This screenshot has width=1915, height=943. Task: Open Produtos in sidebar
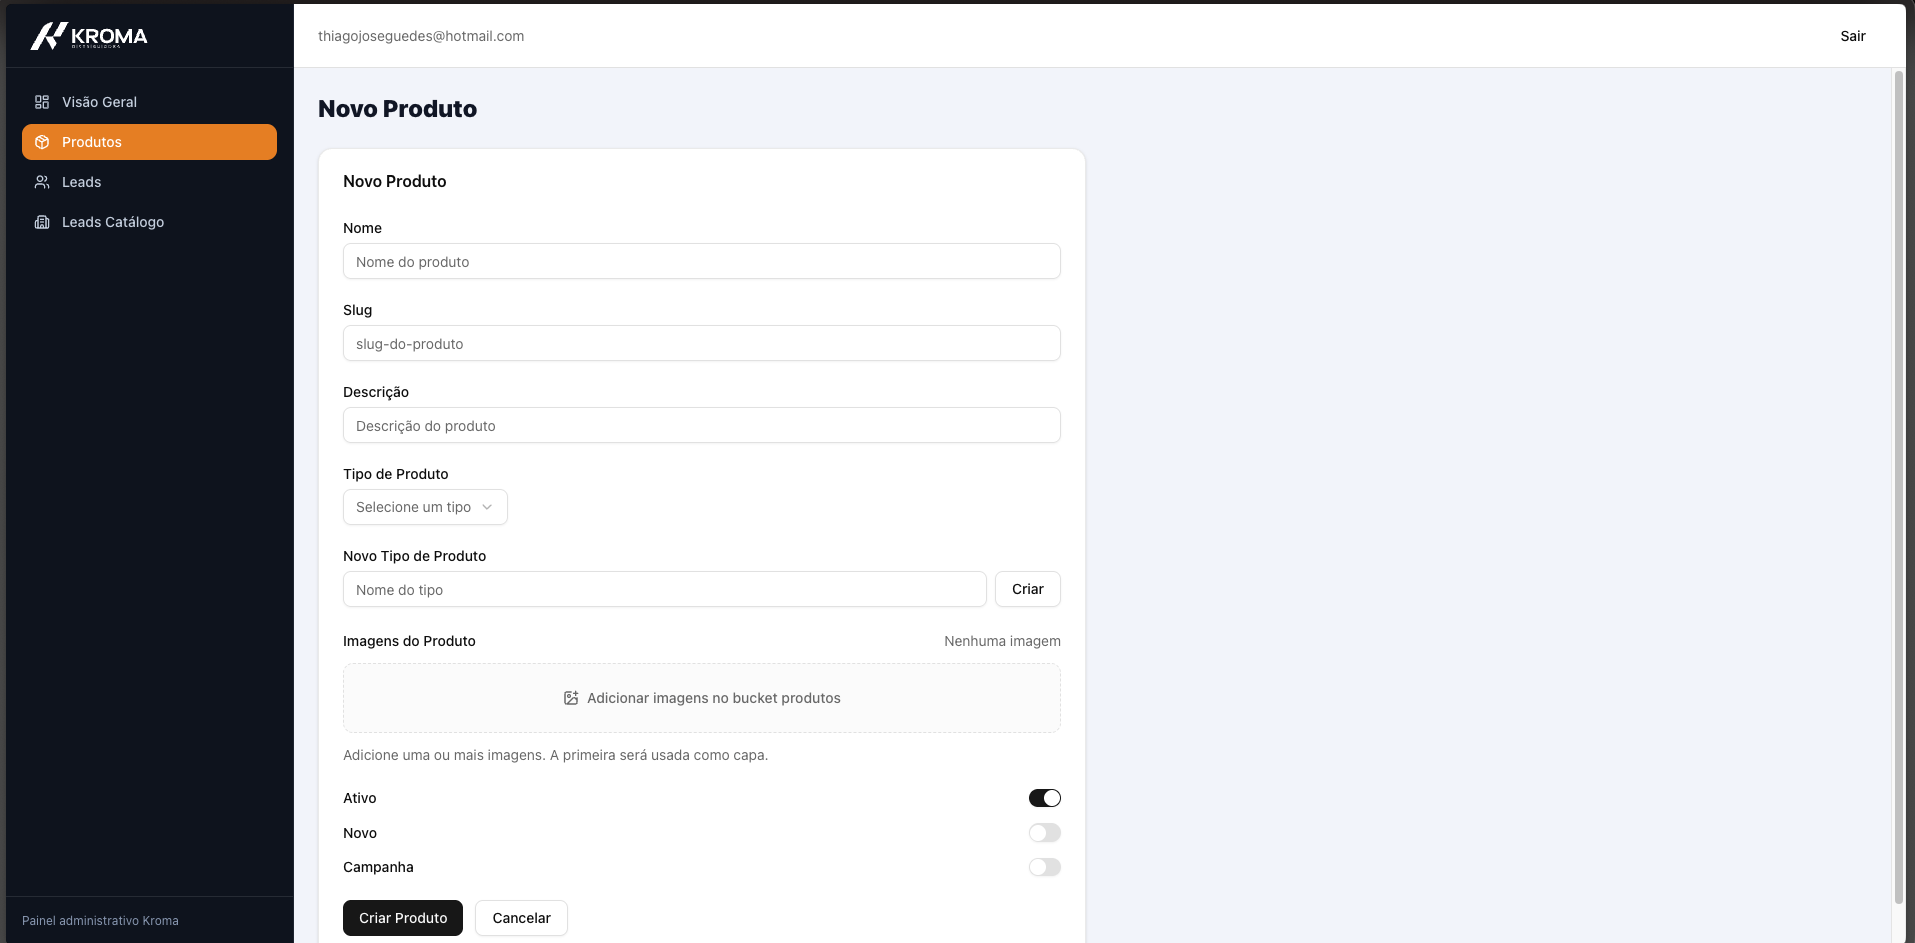(x=149, y=142)
